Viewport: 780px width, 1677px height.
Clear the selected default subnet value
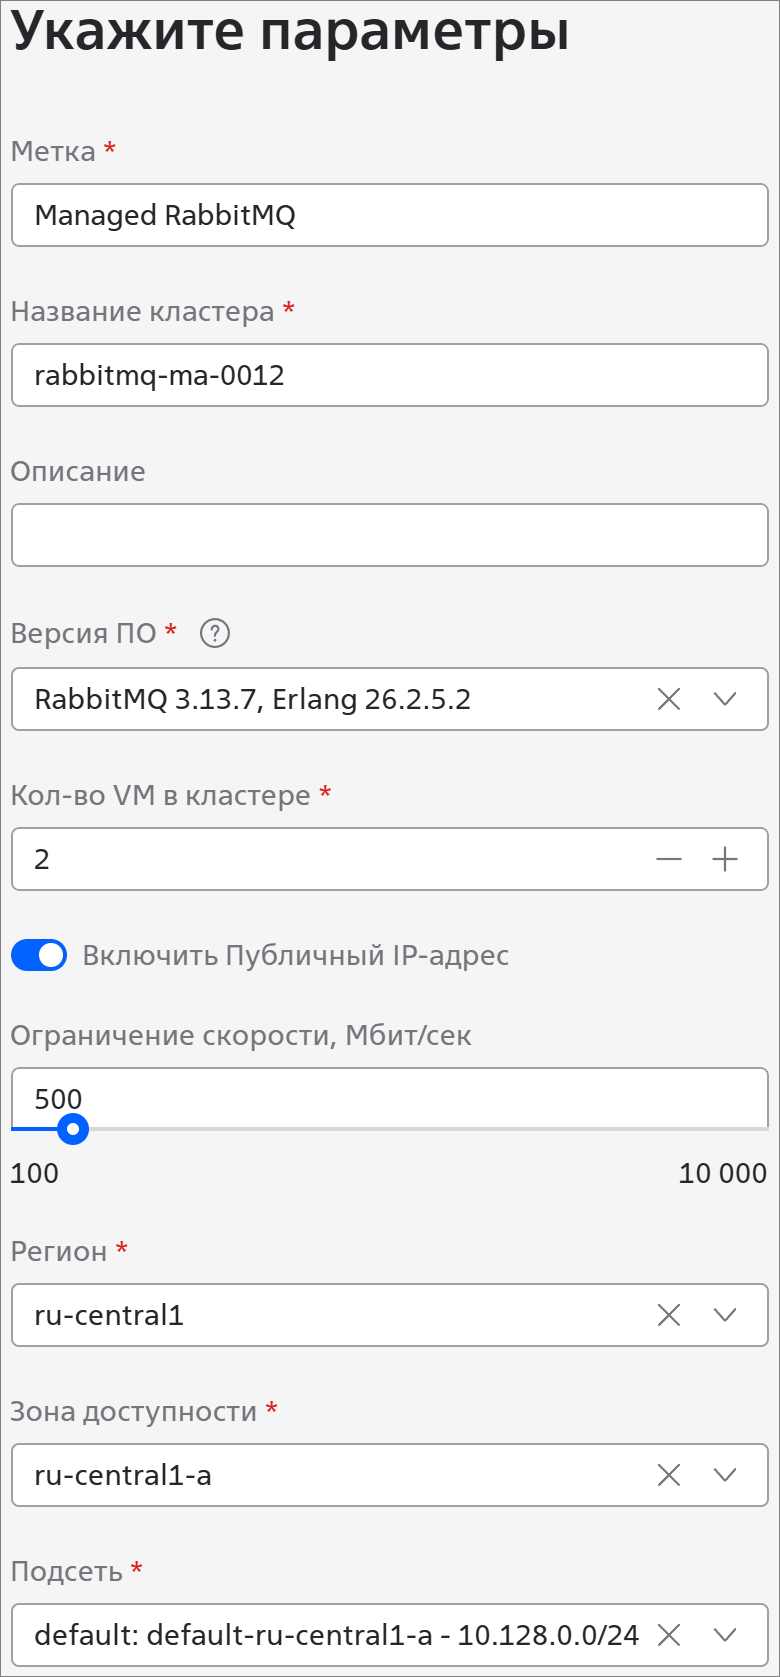[669, 1635]
